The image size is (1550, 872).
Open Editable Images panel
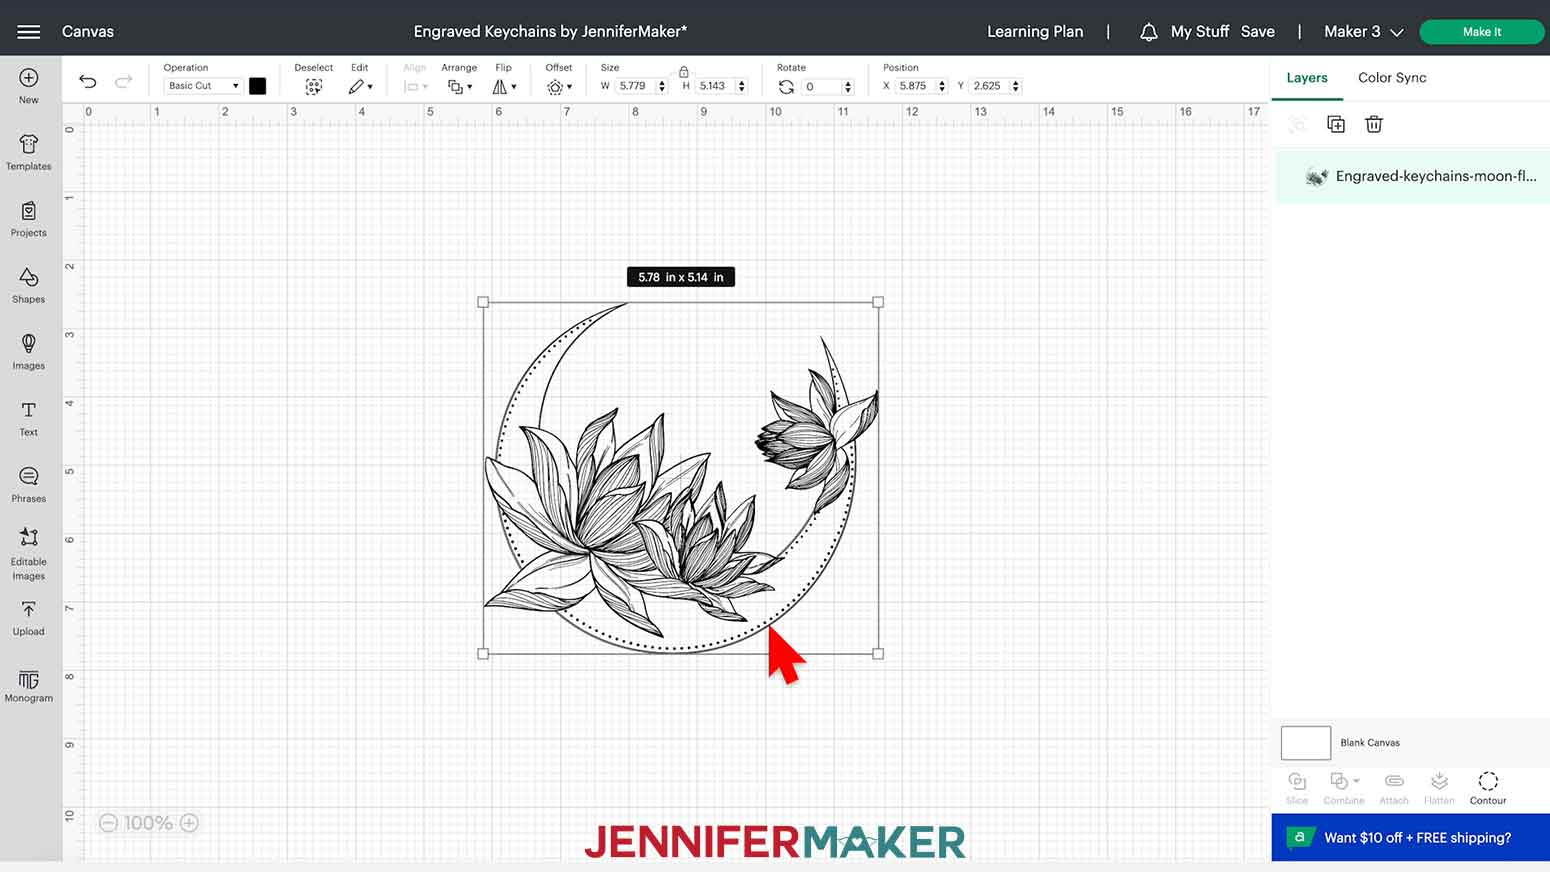pos(29,554)
